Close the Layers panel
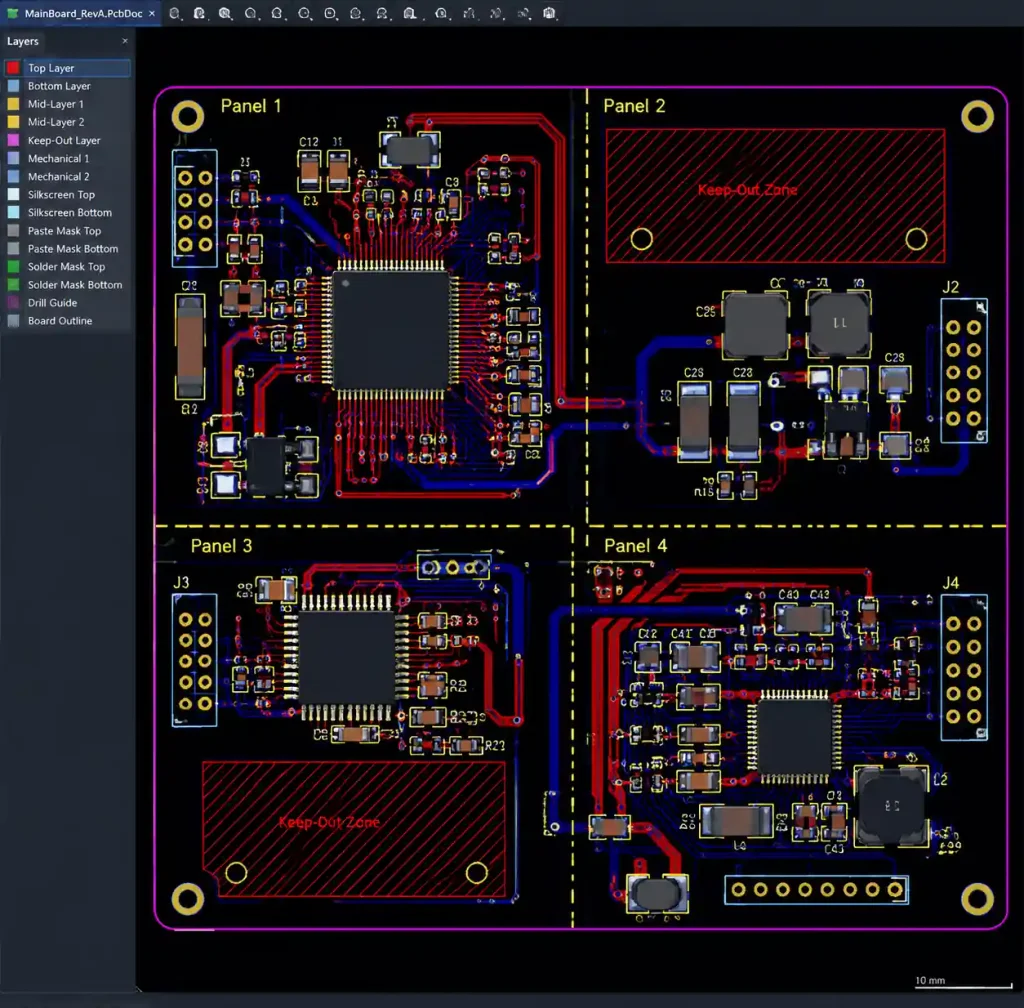This screenshot has width=1024, height=1008. [x=125, y=41]
